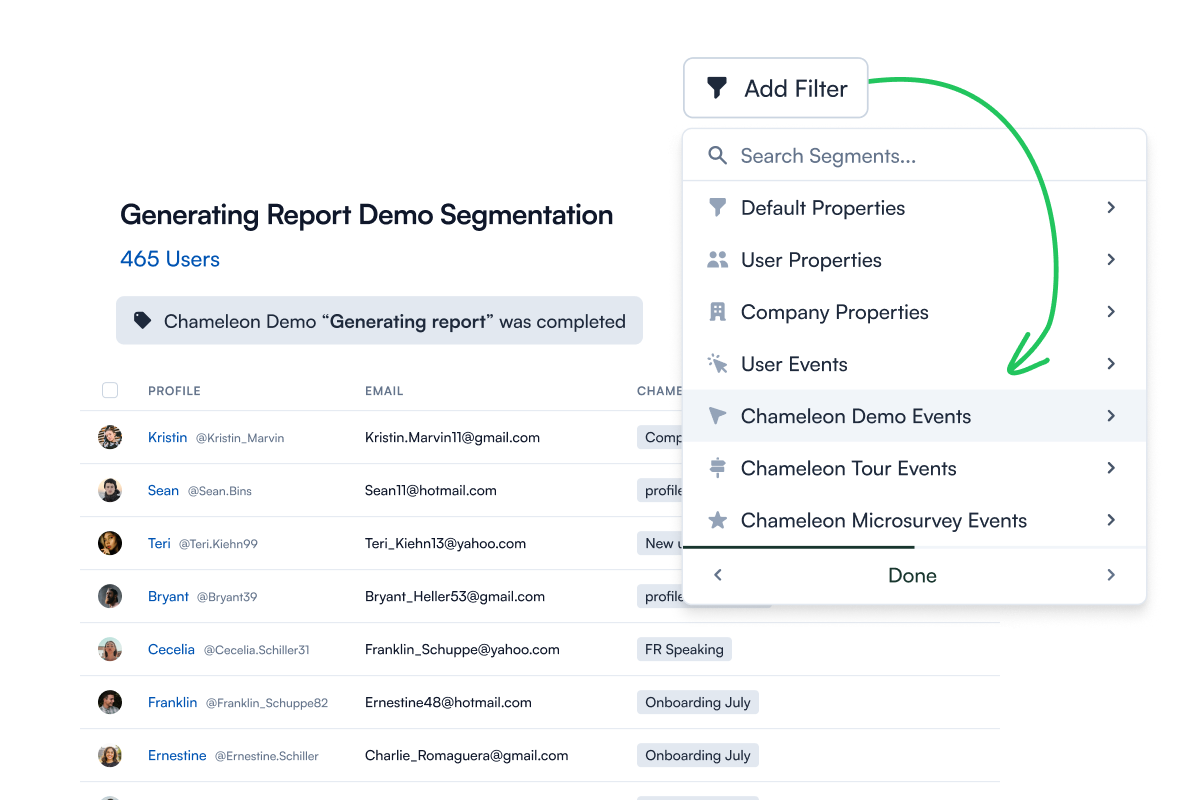Expand User Properties chevron arrow
The height and width of the screenshot is (800, 1200).
(1111, 259)
